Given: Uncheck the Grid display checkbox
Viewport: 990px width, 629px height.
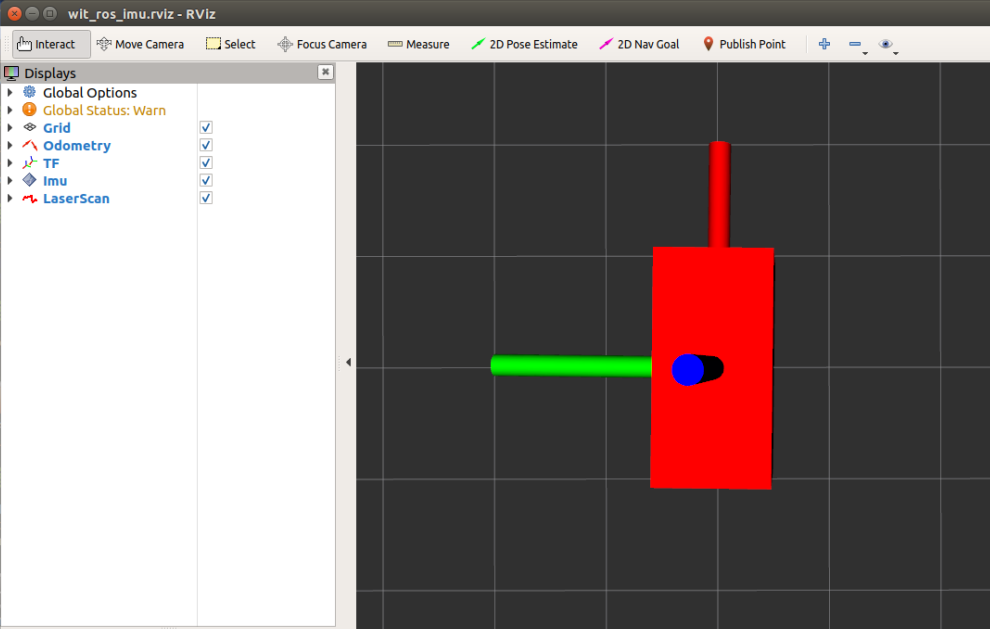Looking at the screenshot, I should [206, 128].
